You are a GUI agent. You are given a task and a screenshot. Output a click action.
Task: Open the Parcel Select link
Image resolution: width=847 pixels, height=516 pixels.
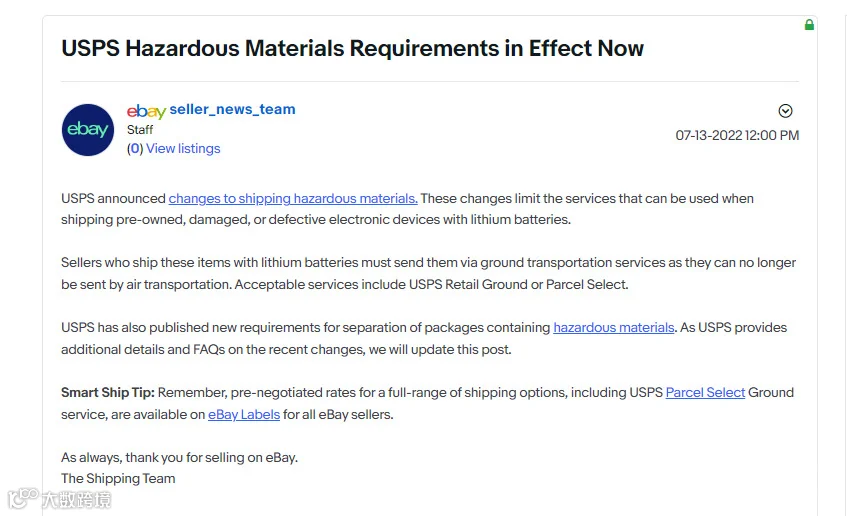705,392
